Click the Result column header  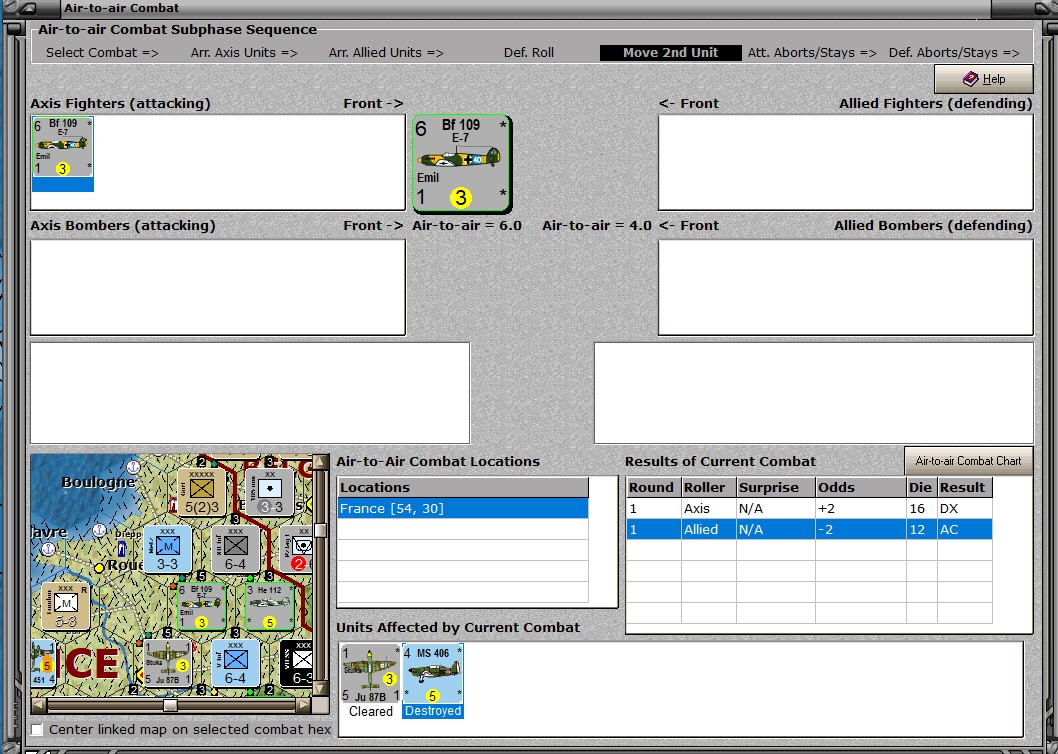click(x=964, y=487)
